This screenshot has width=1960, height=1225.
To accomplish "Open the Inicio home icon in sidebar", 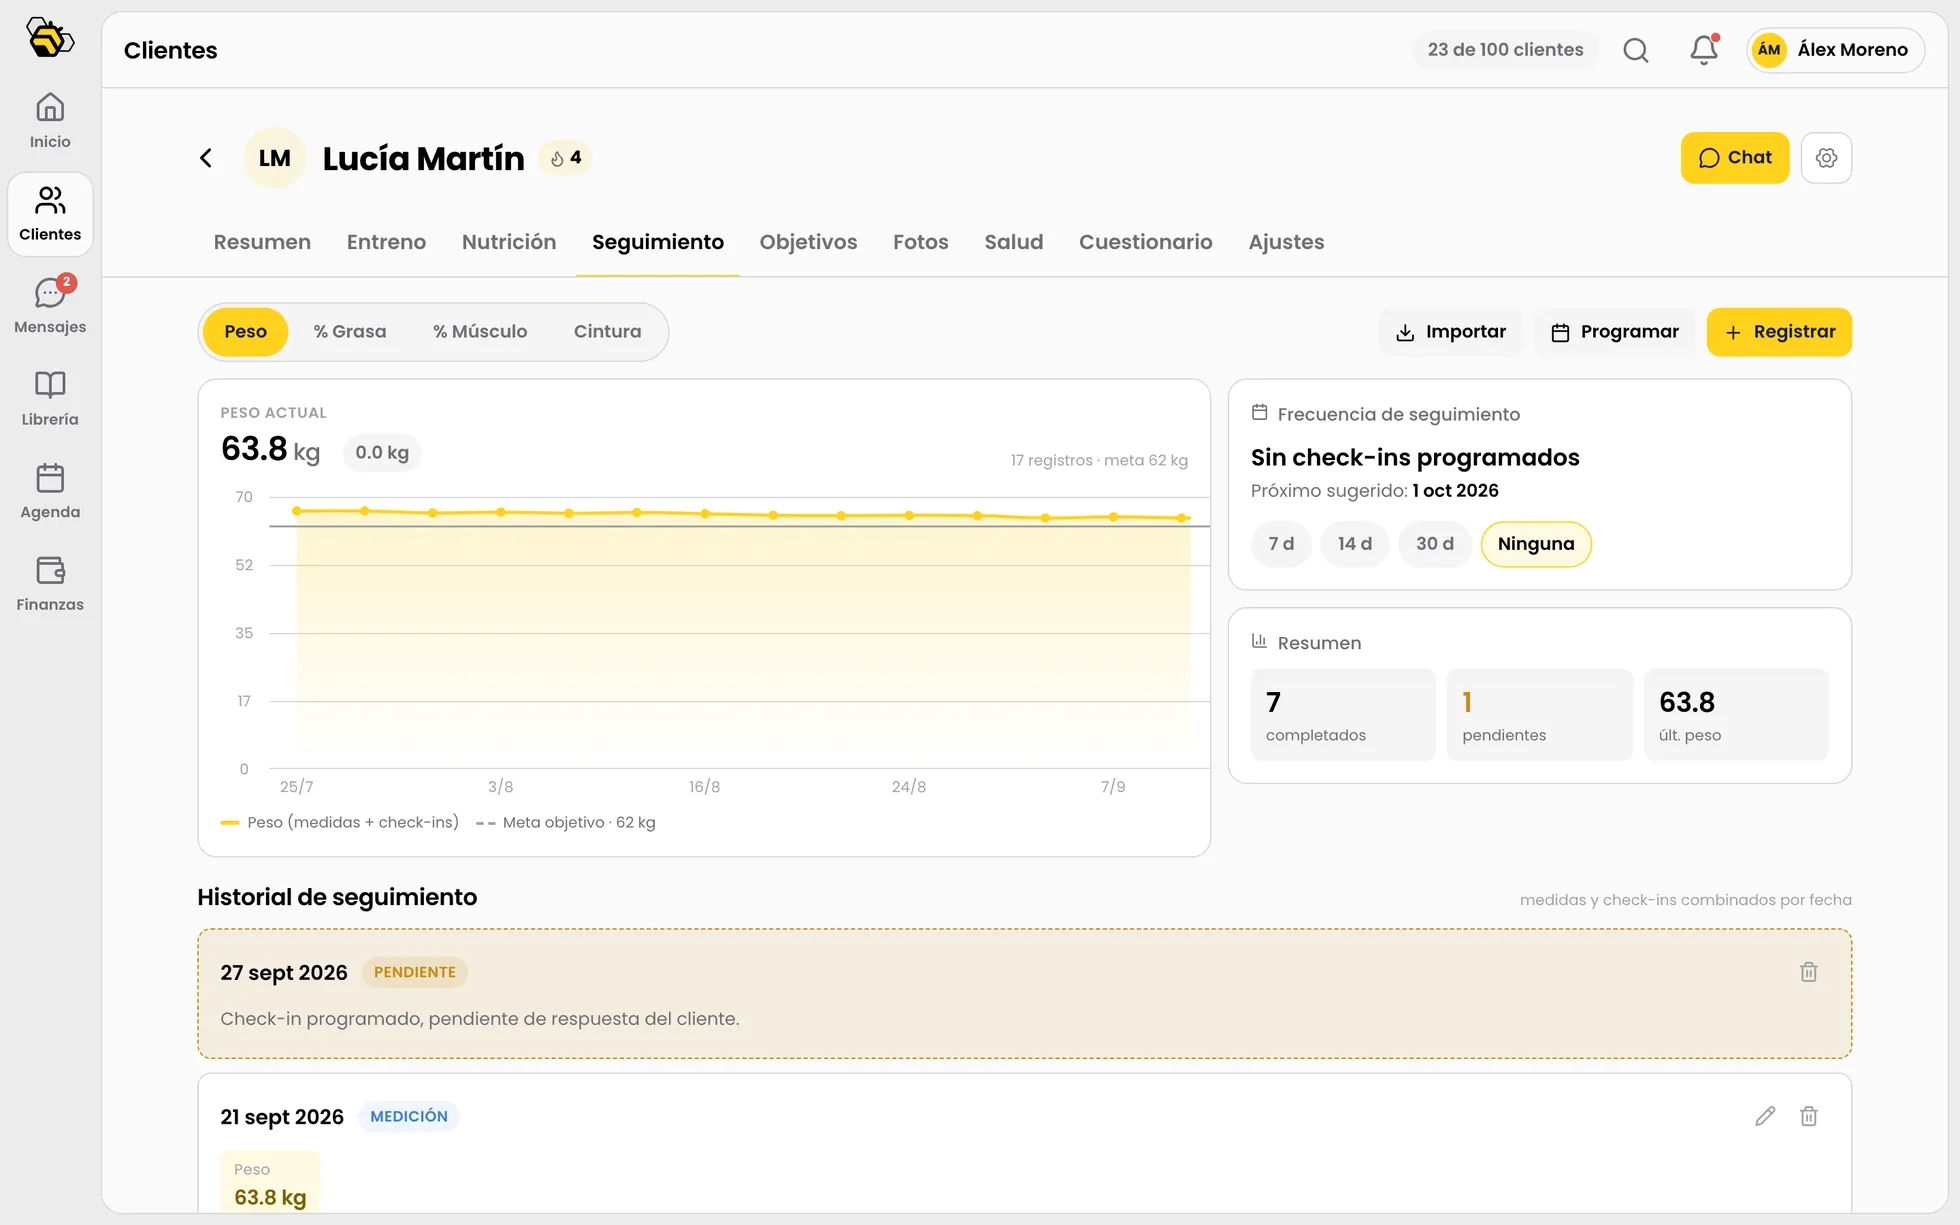I will click(50, 121).
